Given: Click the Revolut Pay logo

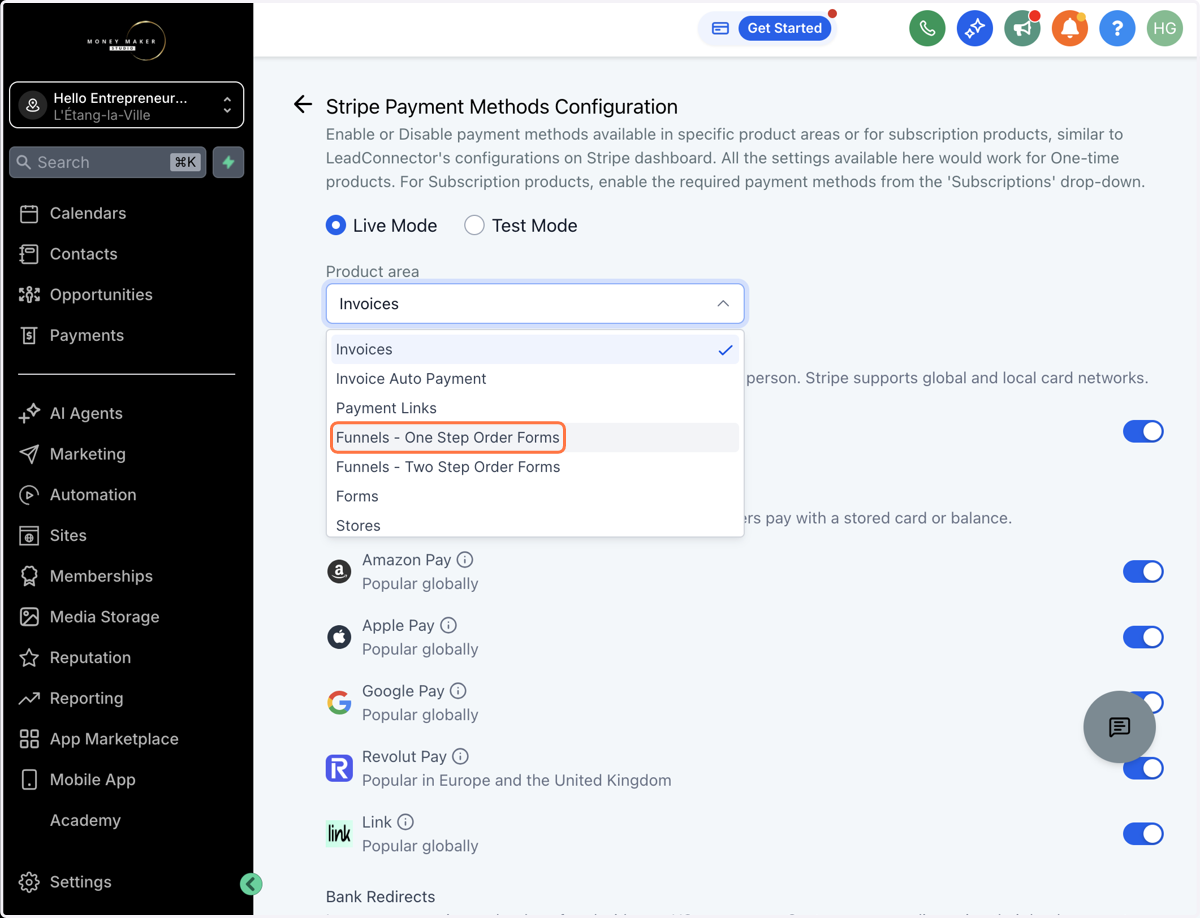Looking at the screenshot, I should (x=339, y=768).
